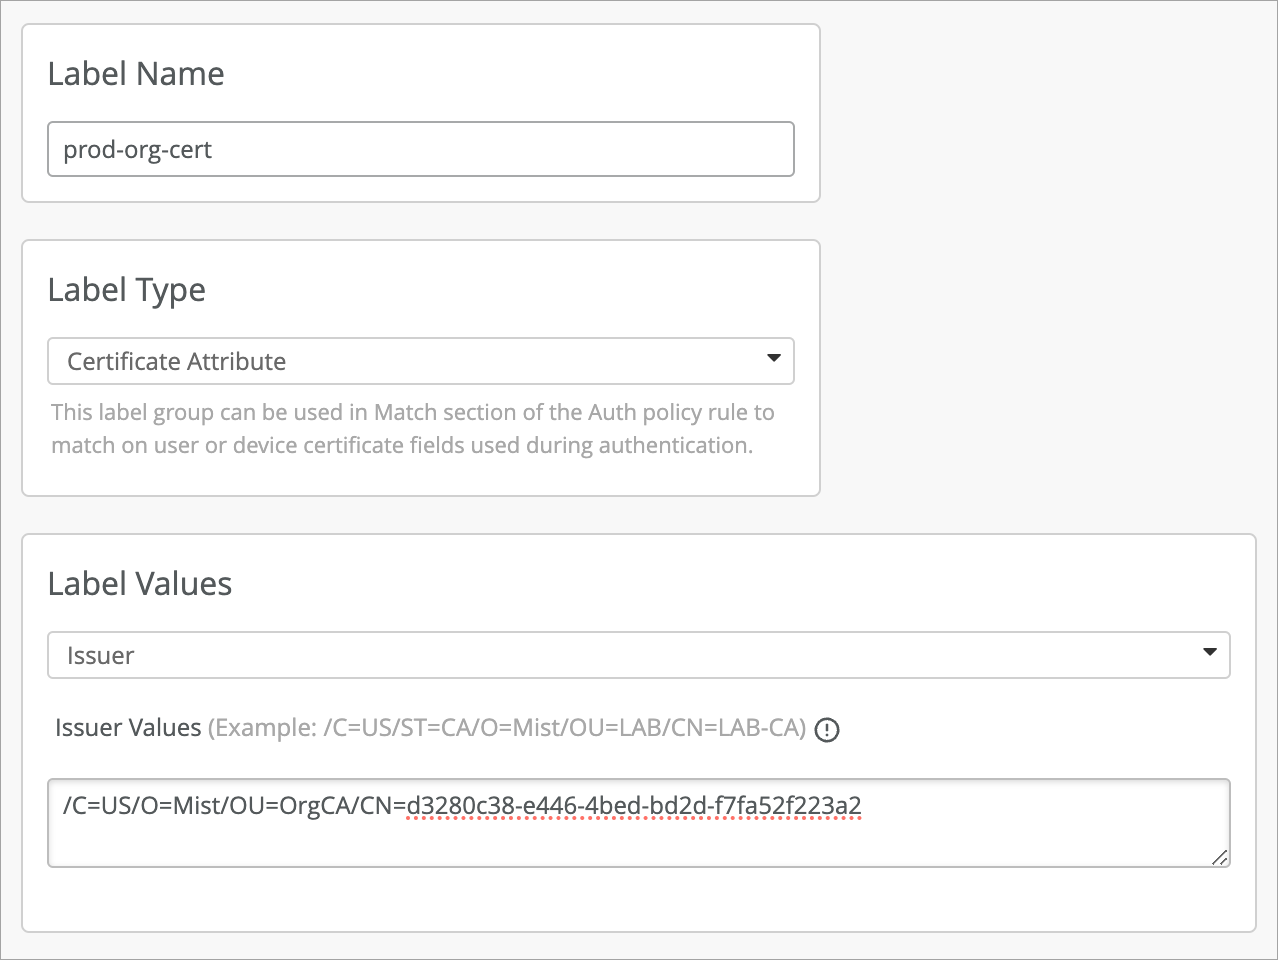Image resolution: width=1278 pixels, height=960 pixels.
Task: Click the prod-org-cert text in Label Name
Action: pyautogui.click(x=138, y=150)
